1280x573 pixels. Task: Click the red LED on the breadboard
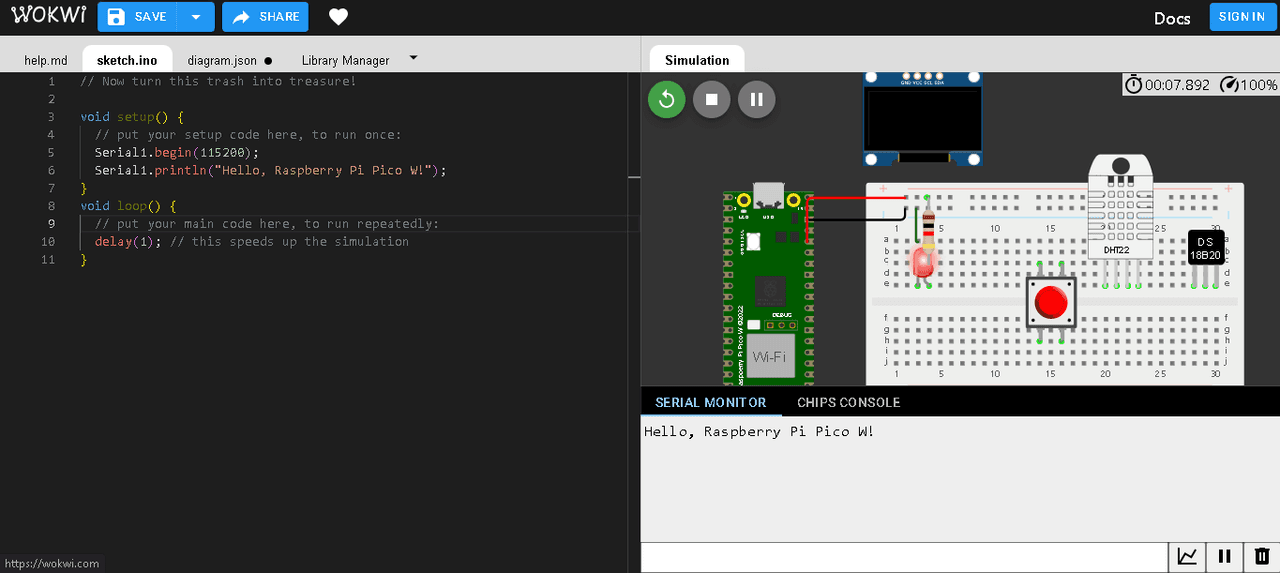click(922, 262)
